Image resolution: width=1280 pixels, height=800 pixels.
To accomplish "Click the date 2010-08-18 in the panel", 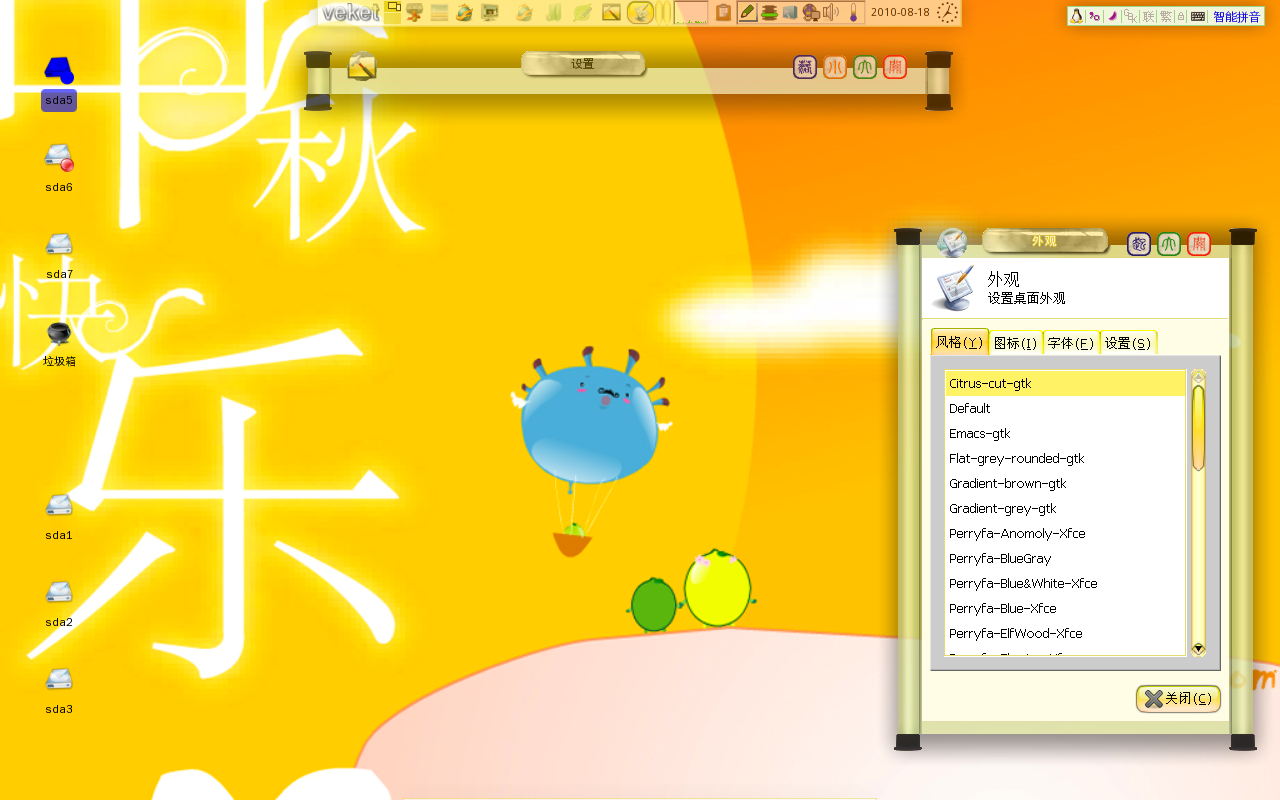I will pos(900,12).
